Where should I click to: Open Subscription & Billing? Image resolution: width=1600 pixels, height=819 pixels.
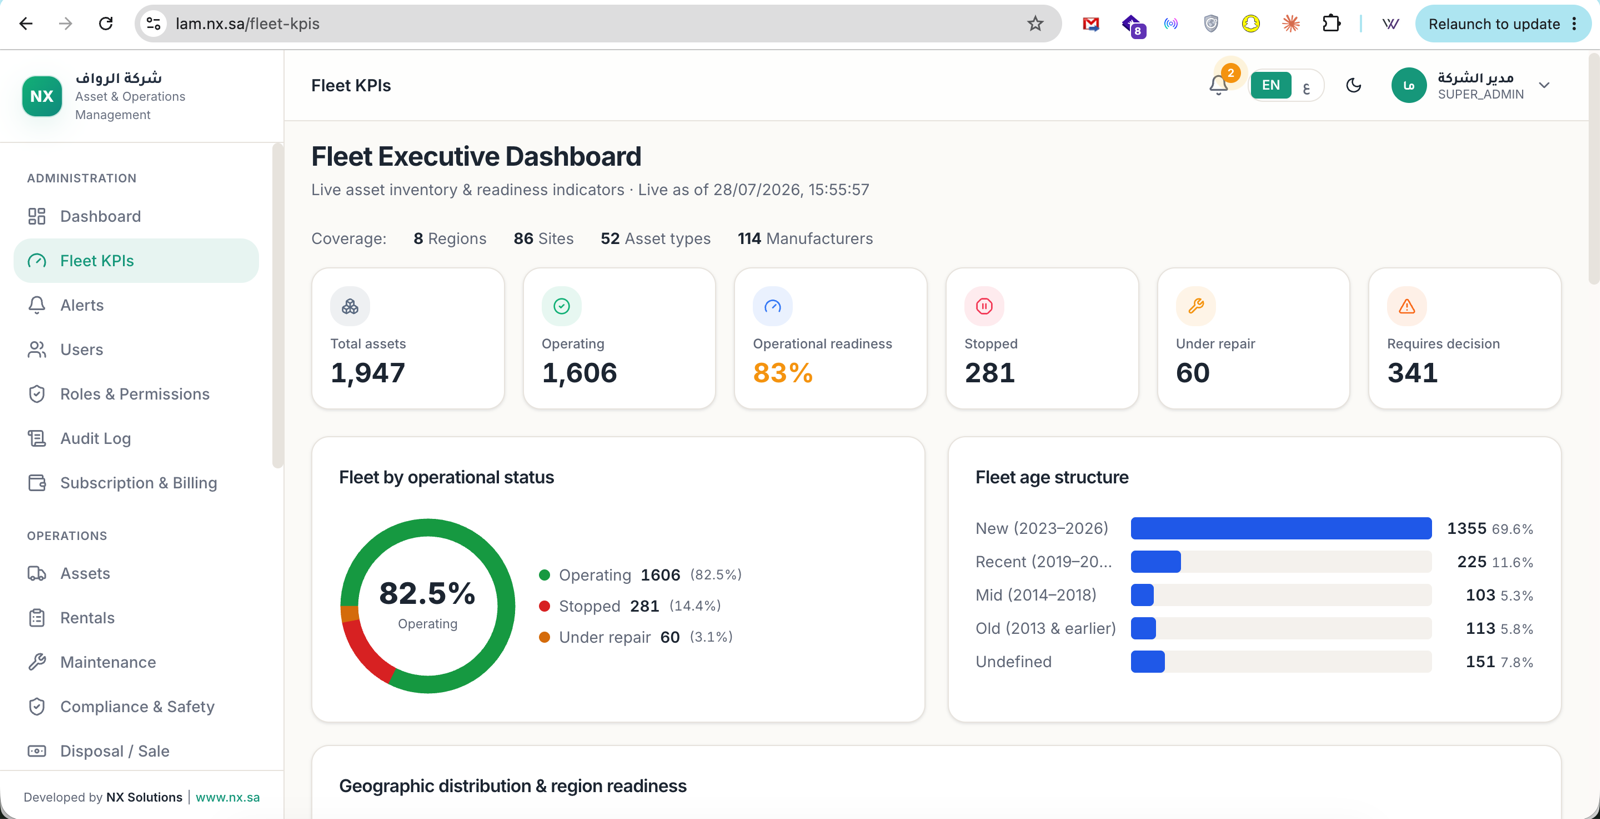coord(136,483)
